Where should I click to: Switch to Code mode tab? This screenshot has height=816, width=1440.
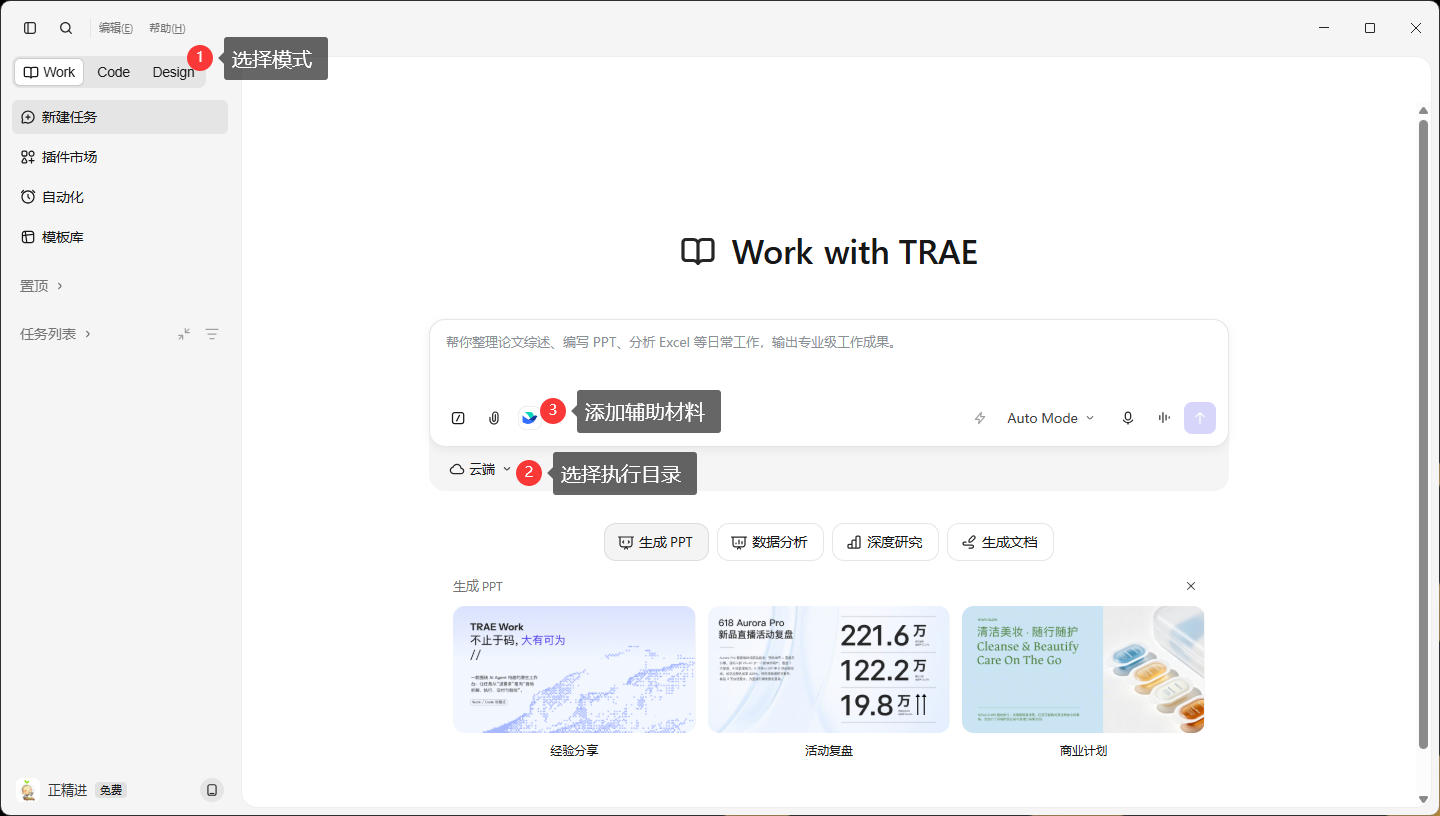pos(113,72)
